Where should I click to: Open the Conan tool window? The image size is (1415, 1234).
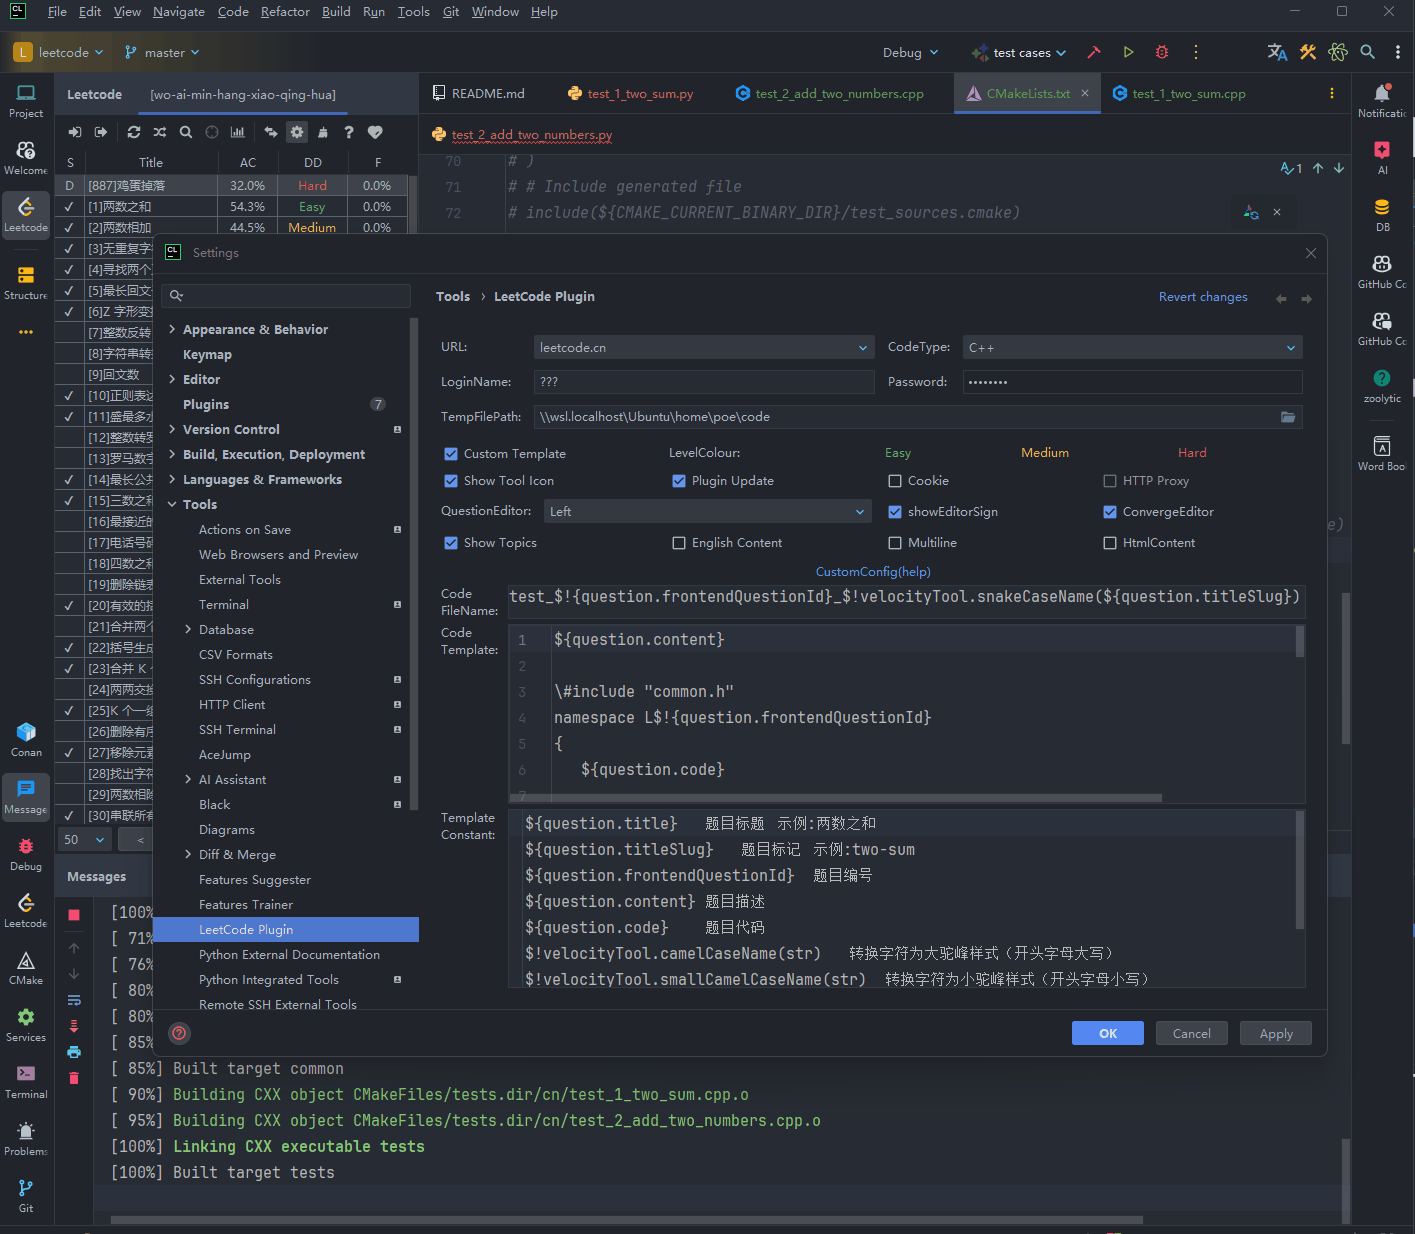[26, 739]
